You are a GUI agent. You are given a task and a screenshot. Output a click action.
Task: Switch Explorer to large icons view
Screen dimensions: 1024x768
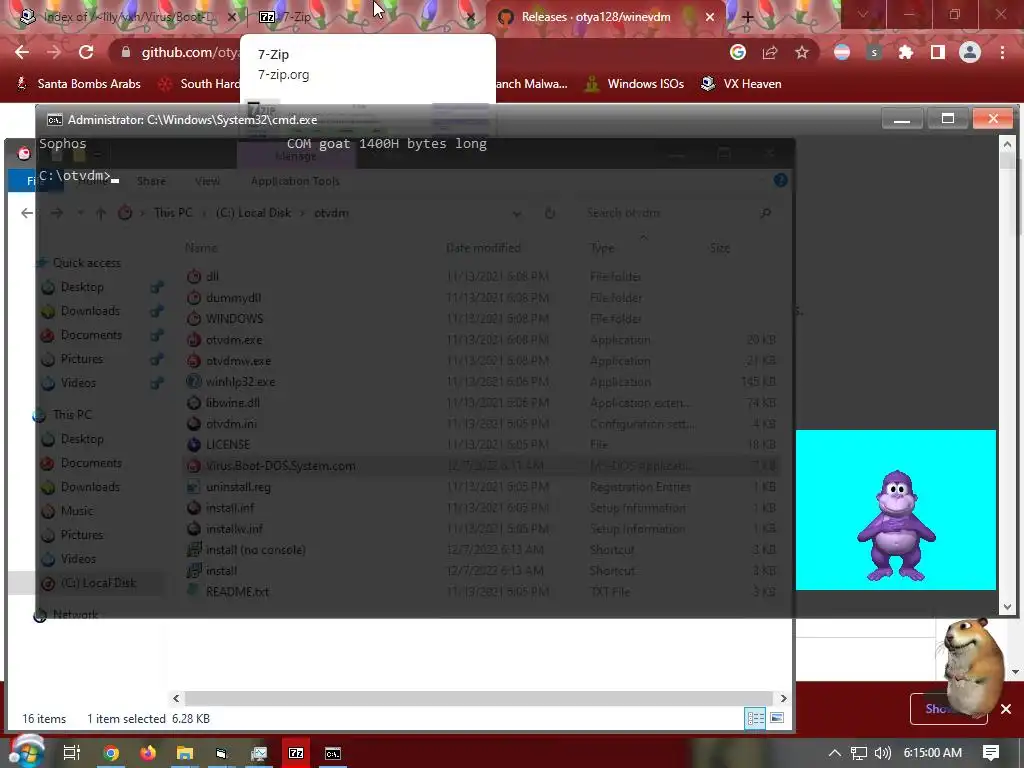pyautogui.click(x=777, y=718)
